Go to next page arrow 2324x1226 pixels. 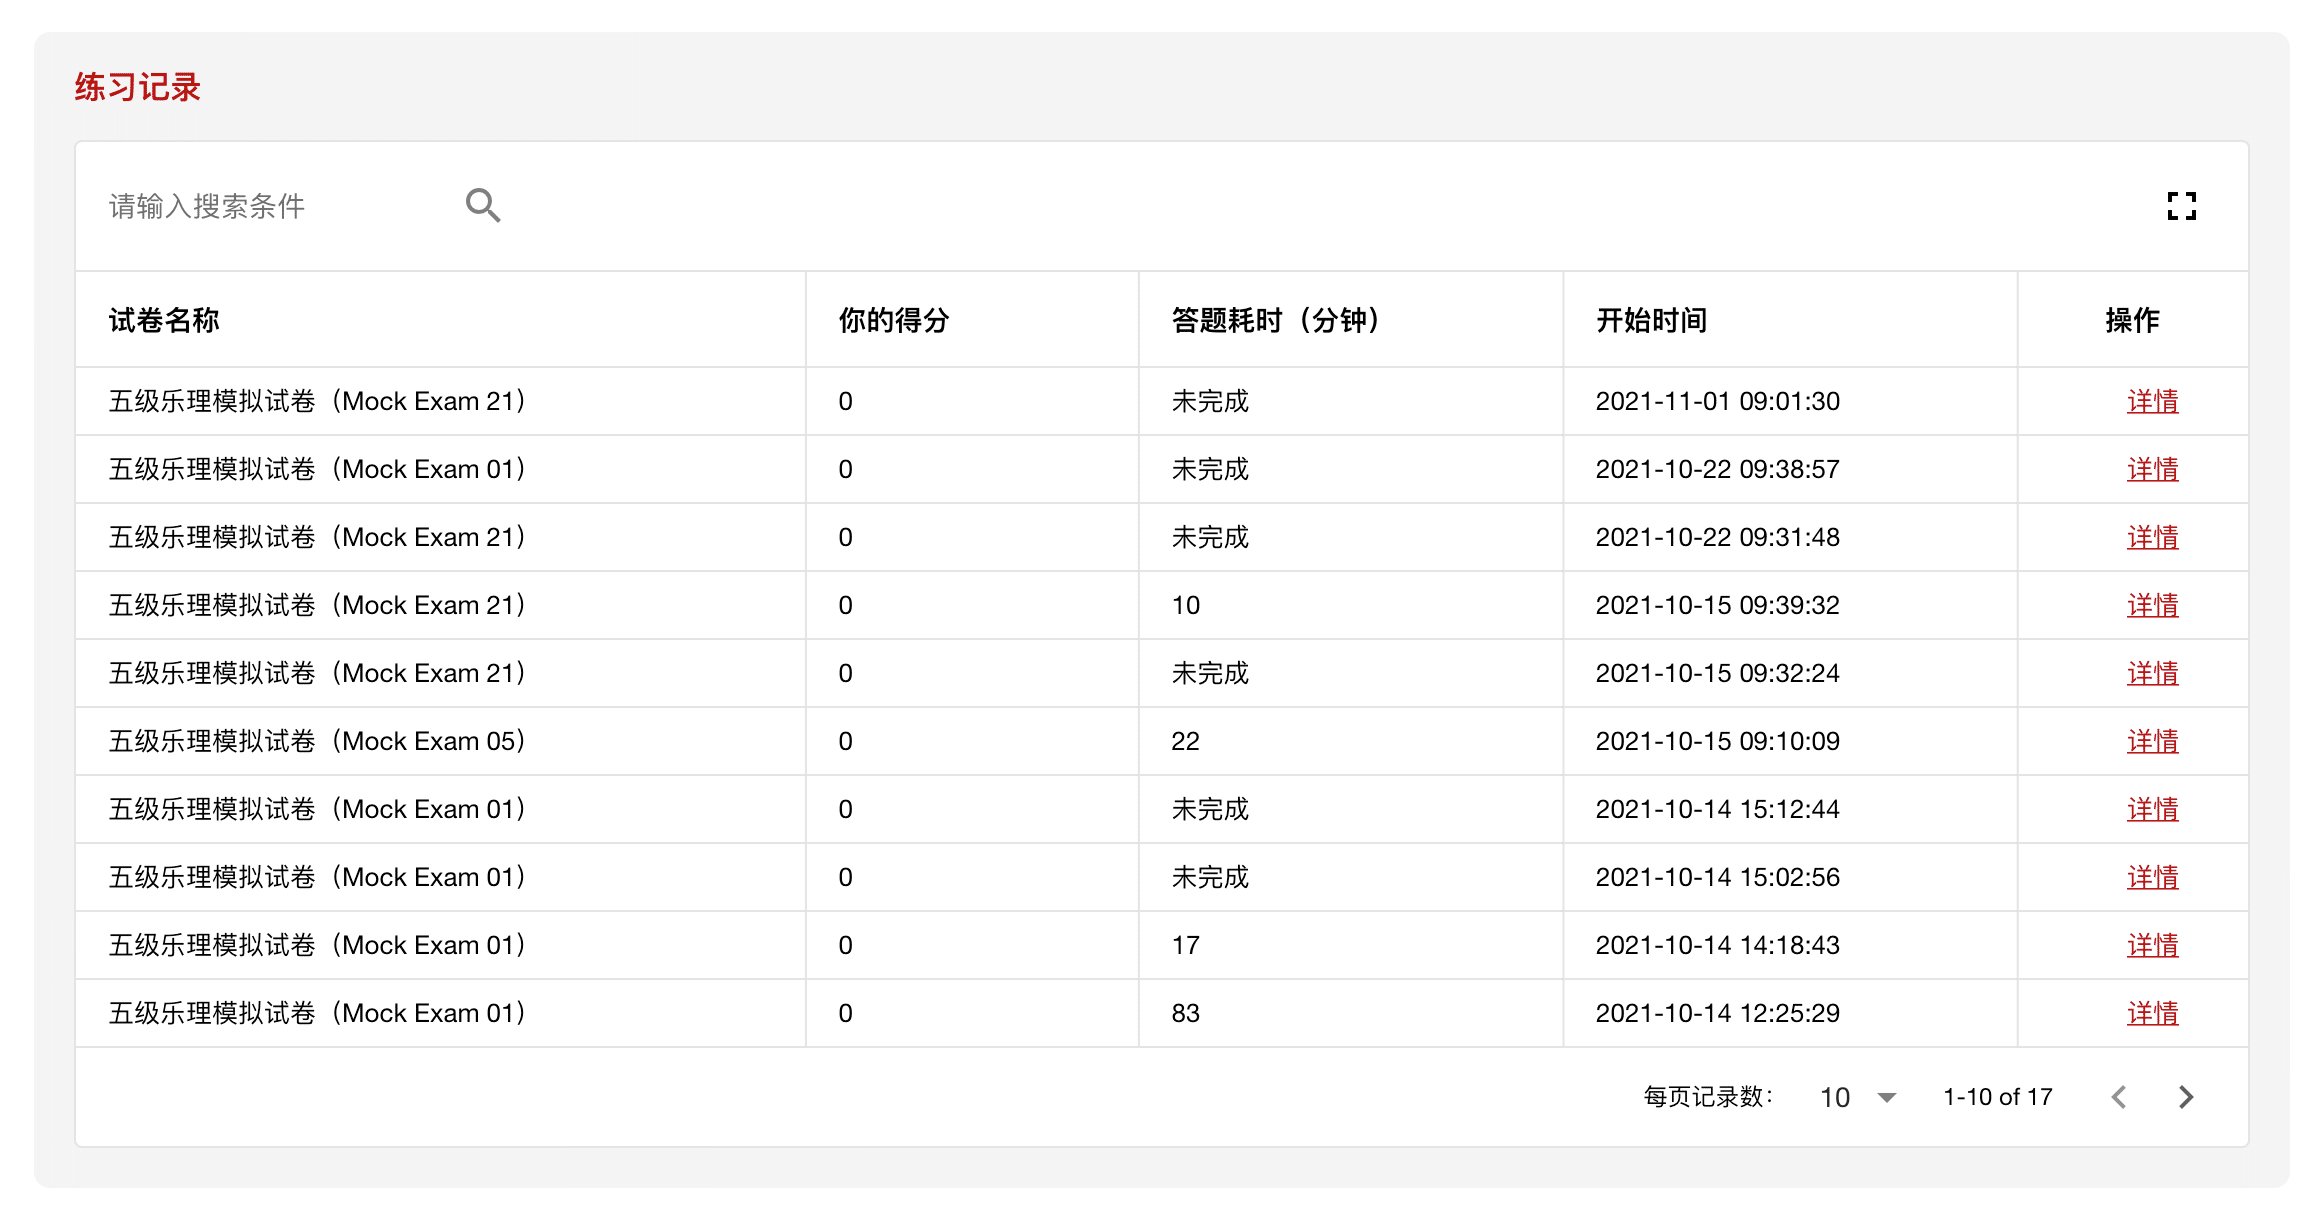[x=2186, y=1097]
